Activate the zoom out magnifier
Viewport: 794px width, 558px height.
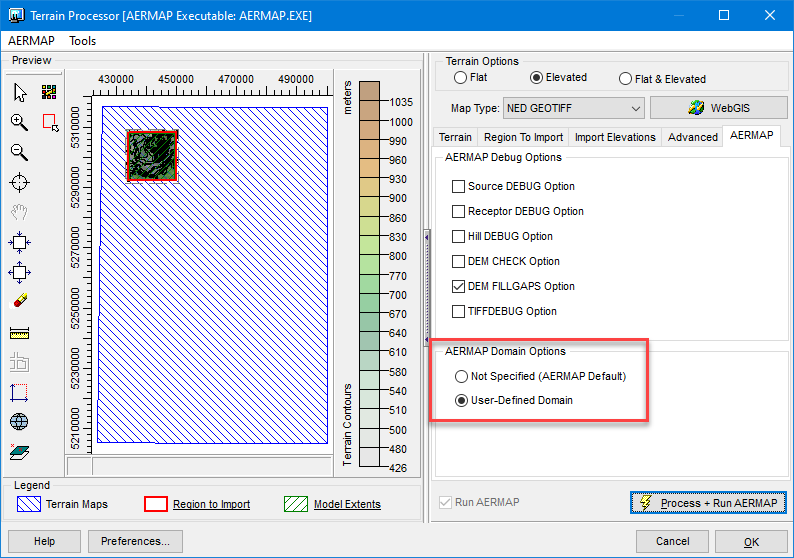[x=19, y=152]
